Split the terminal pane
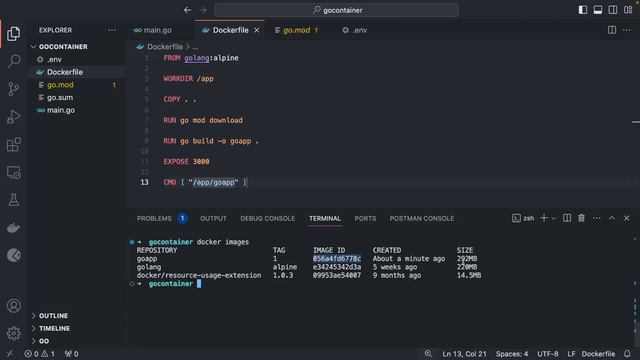Viewport: 640px width, 360px height. point(567,218)
